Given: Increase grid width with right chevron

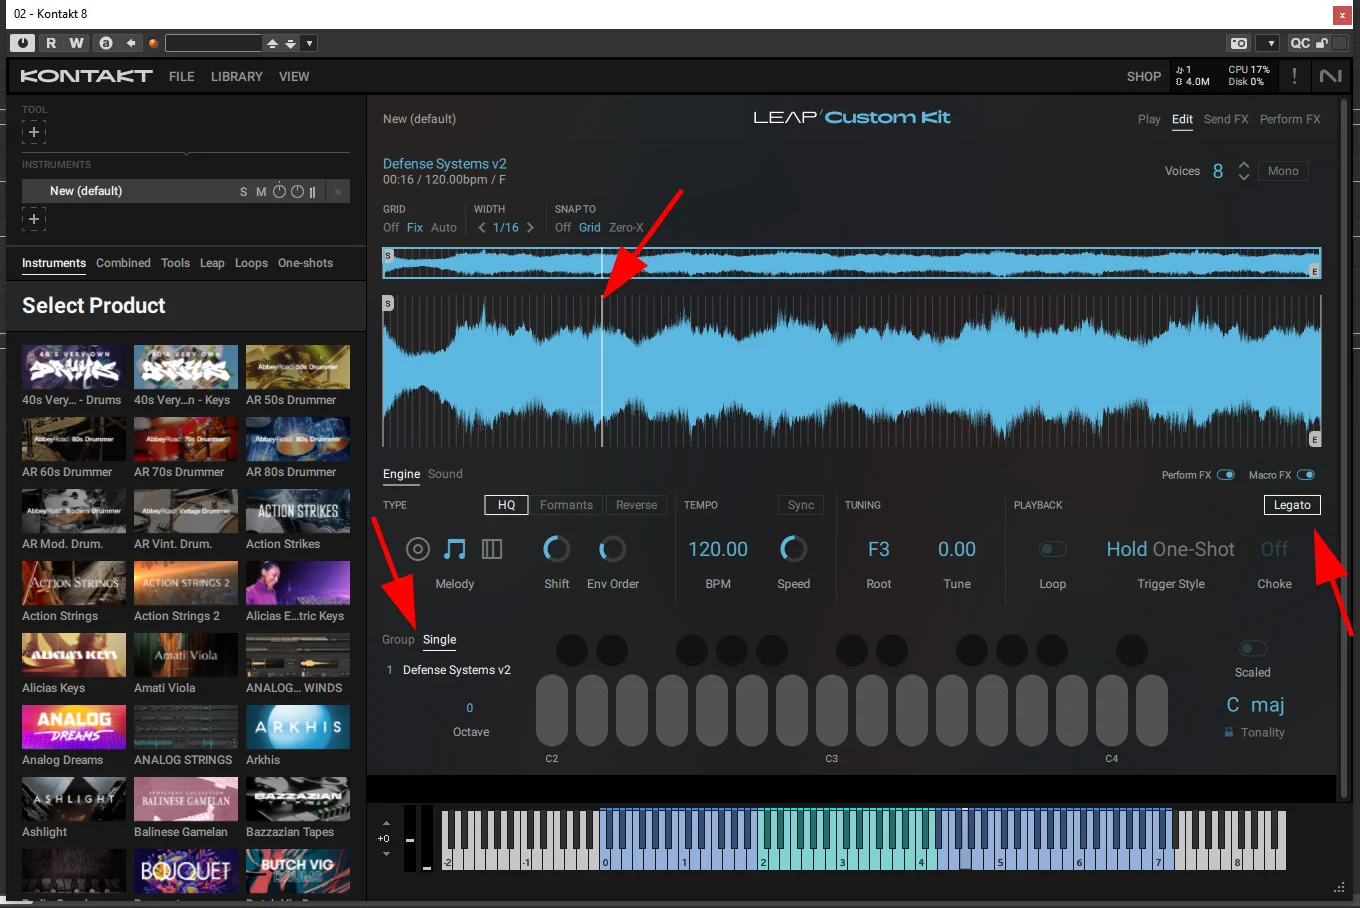Looking at the screenshot, I should [x=530, y=228].
